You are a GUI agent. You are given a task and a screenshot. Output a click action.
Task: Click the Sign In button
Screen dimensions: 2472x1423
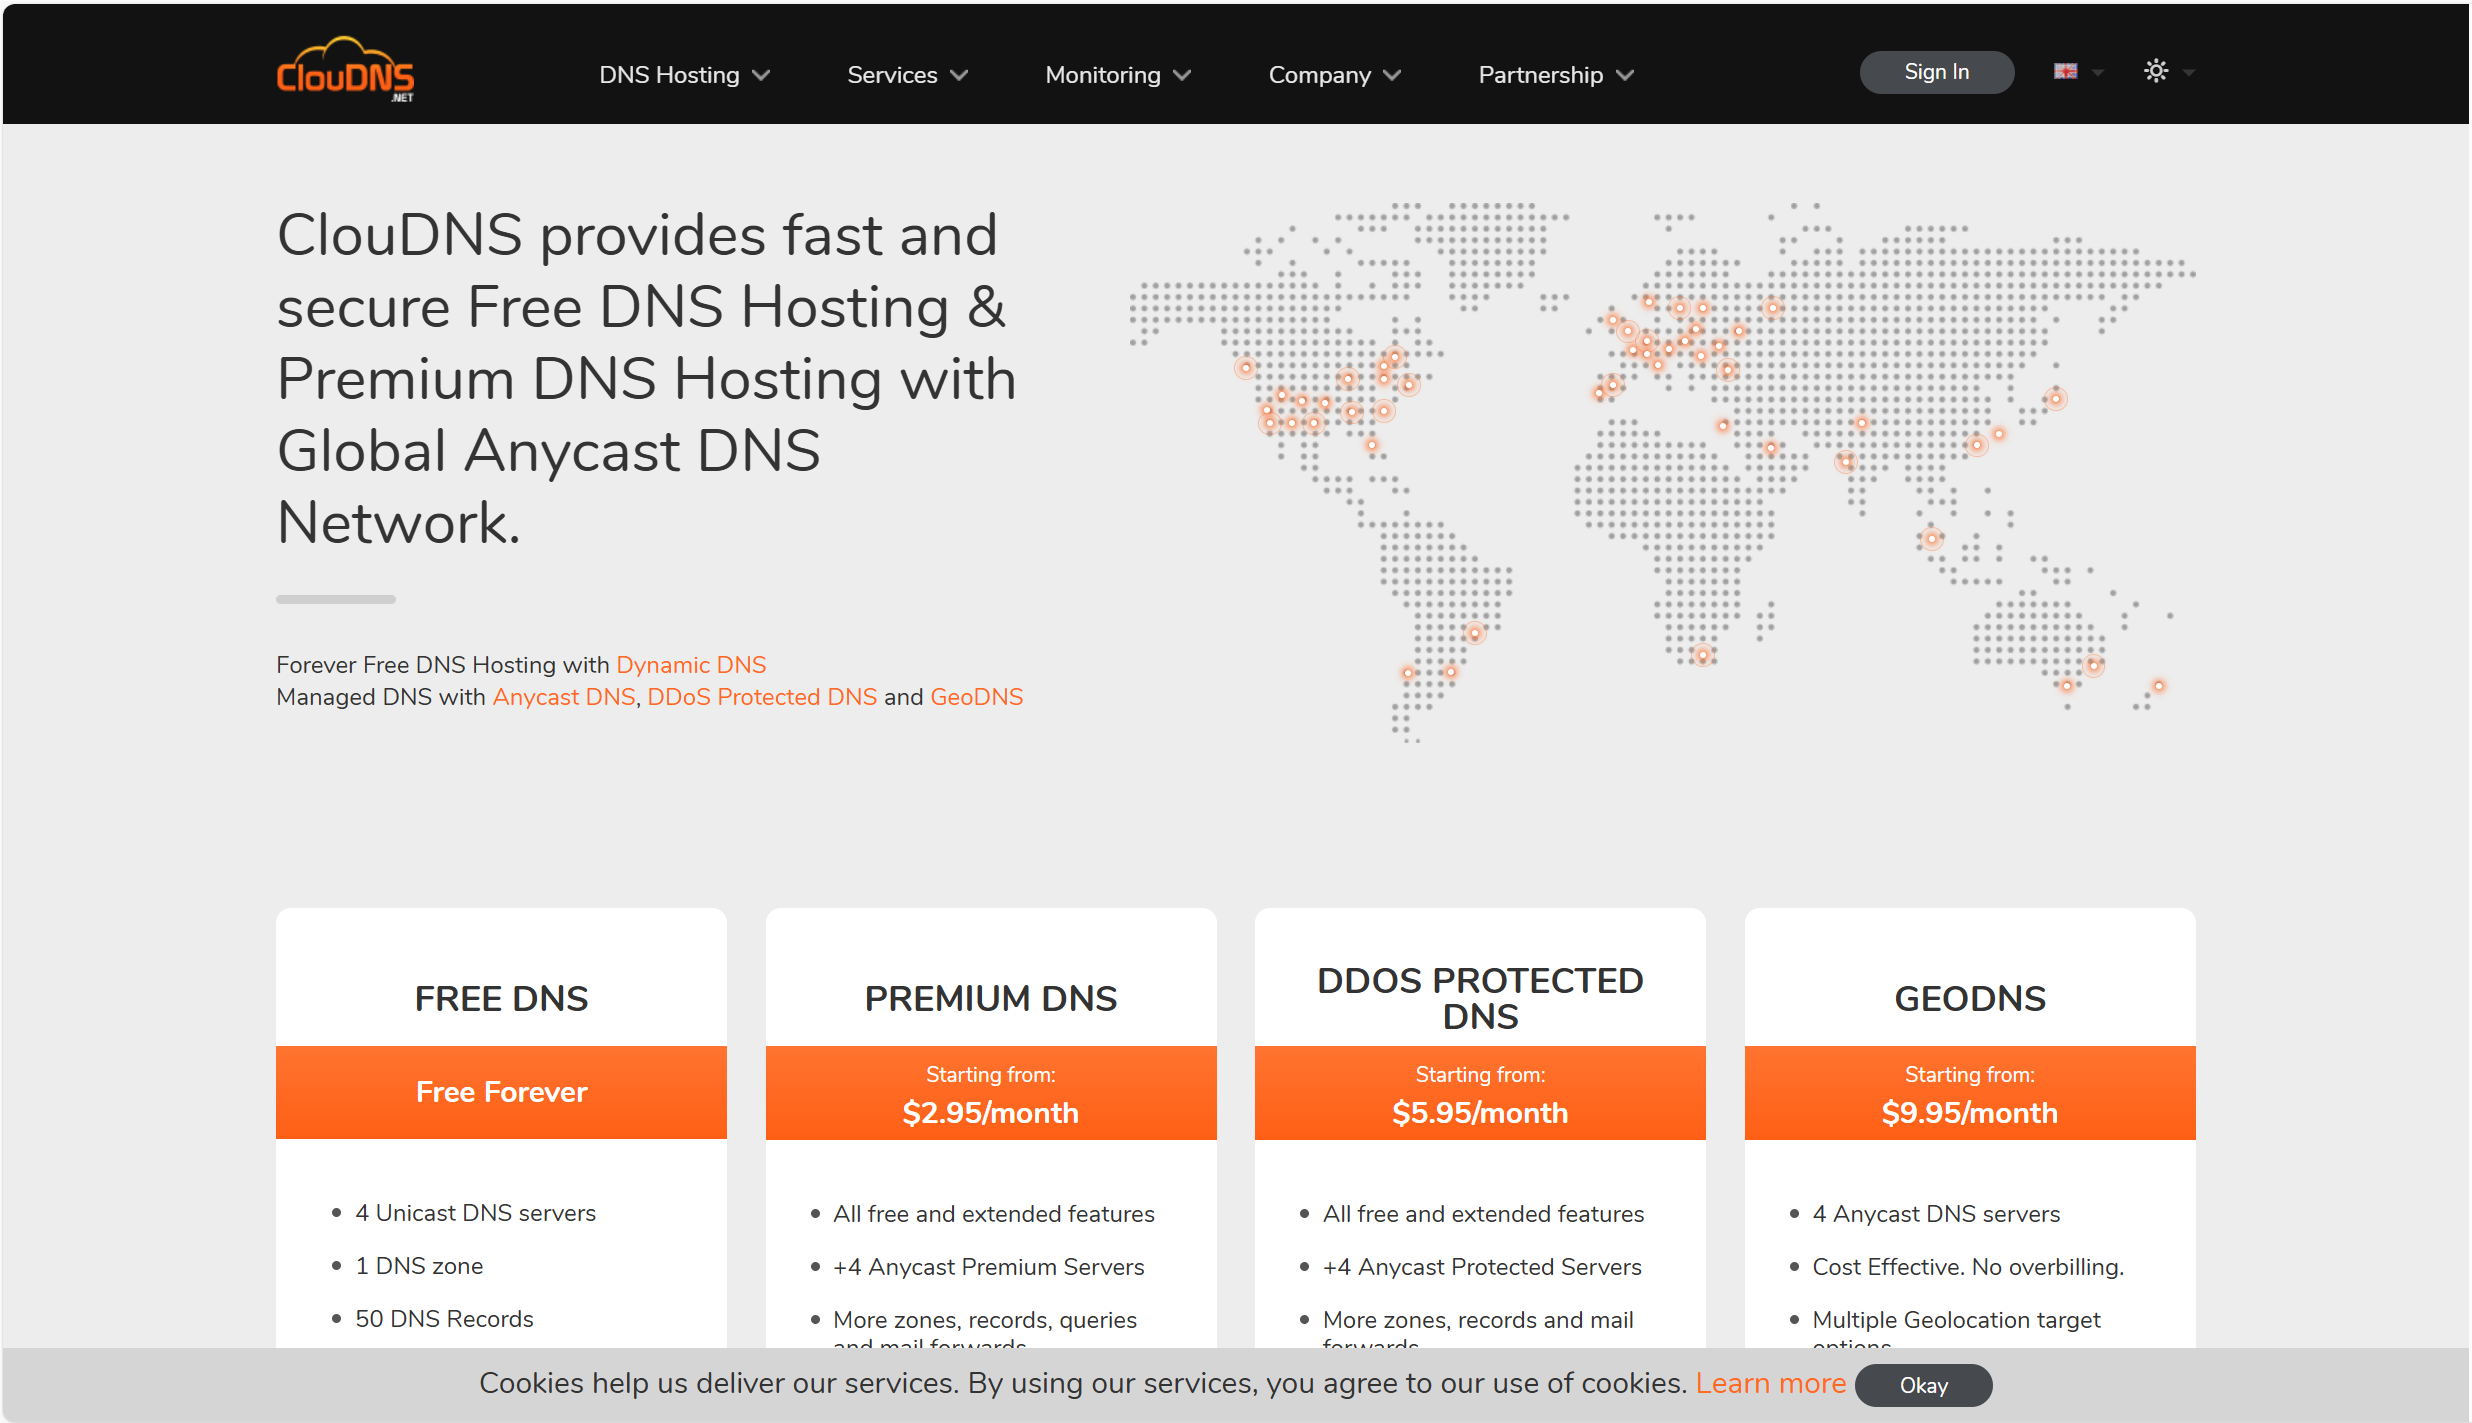[1936, 72]
